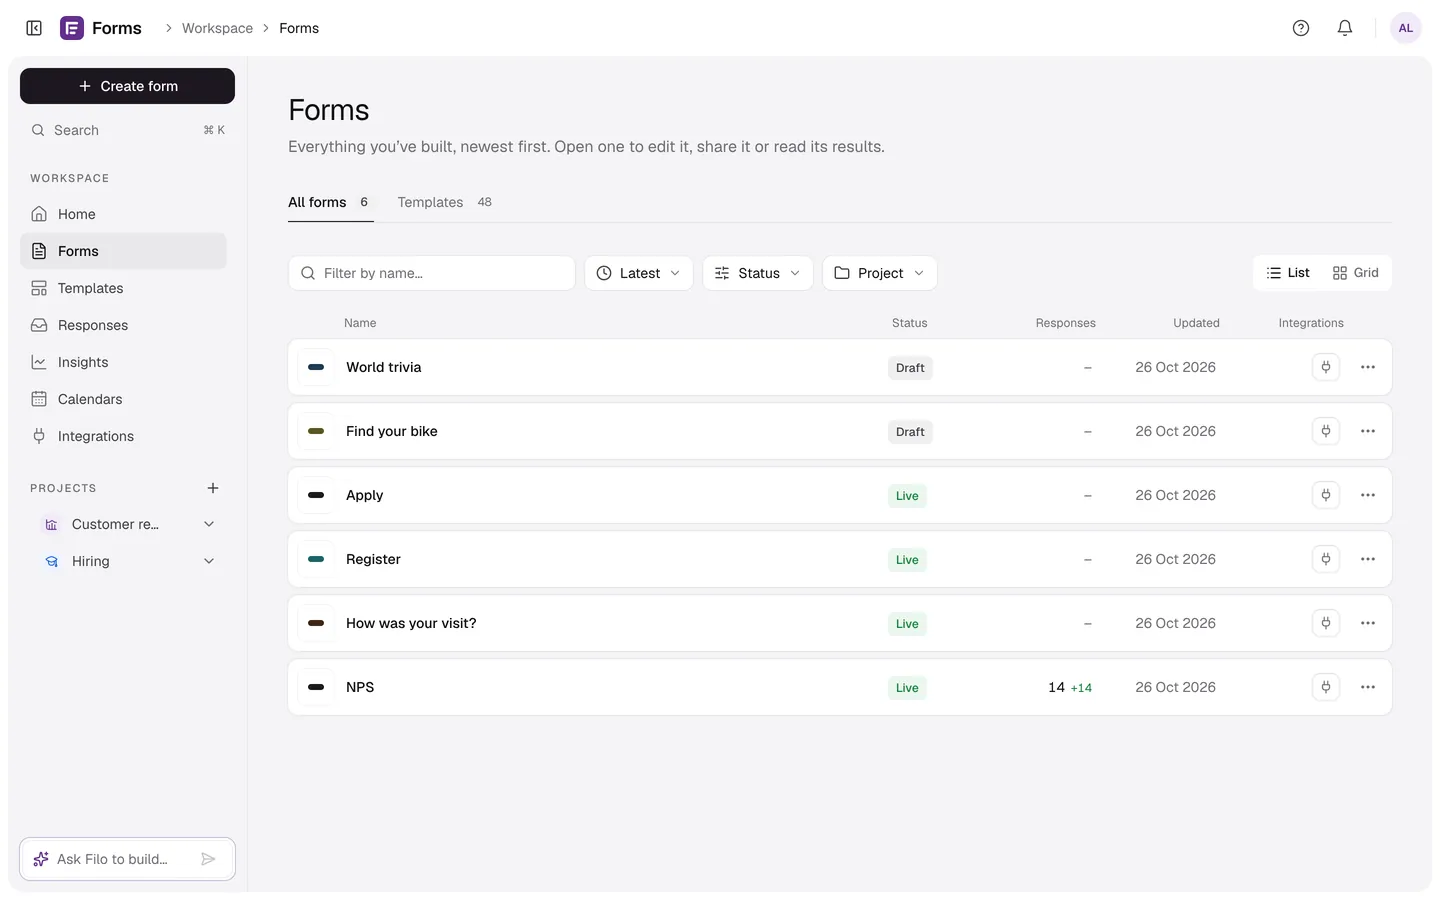Switch to Grid view
1440x900 pixels.
pos(1355,273)
